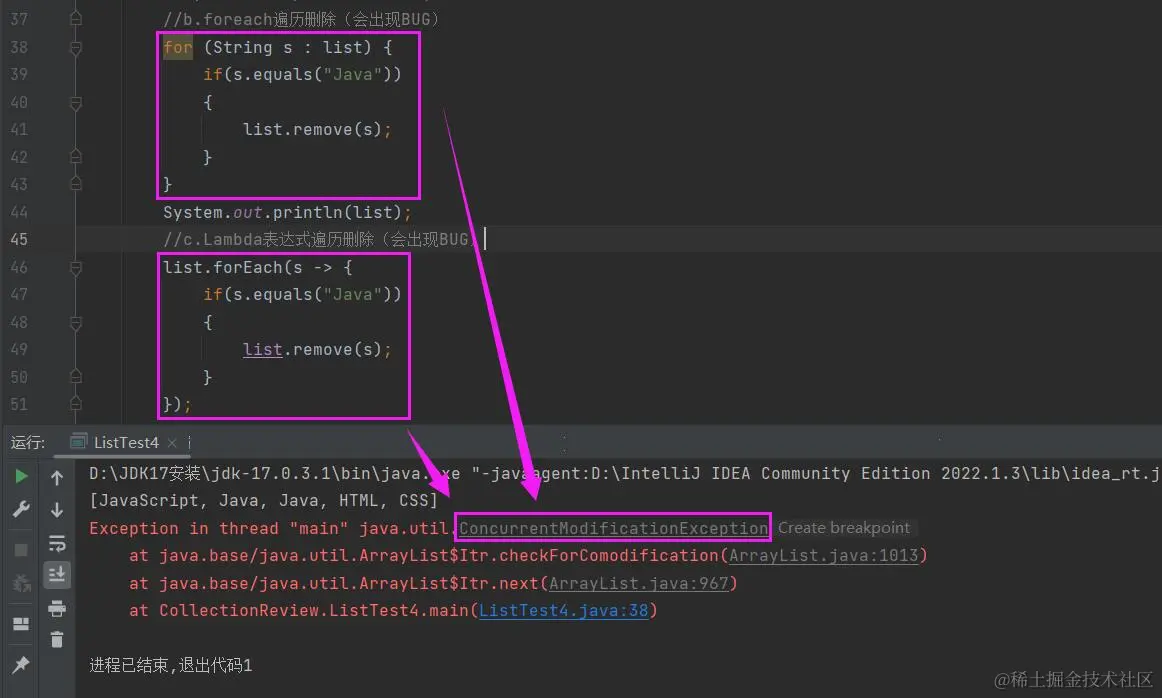Collapse the for loop at line 38

click(76, 48)
